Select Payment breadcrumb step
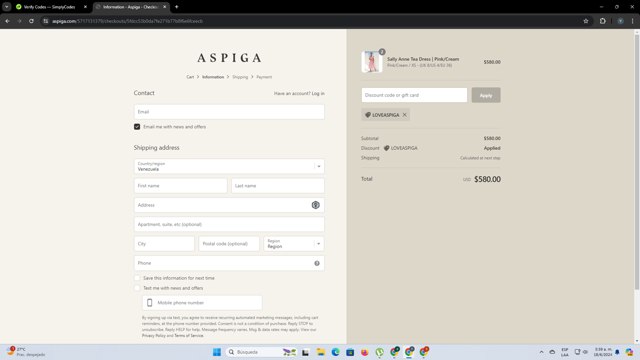Screen dimensions: 640x360 tap(264, 77)
